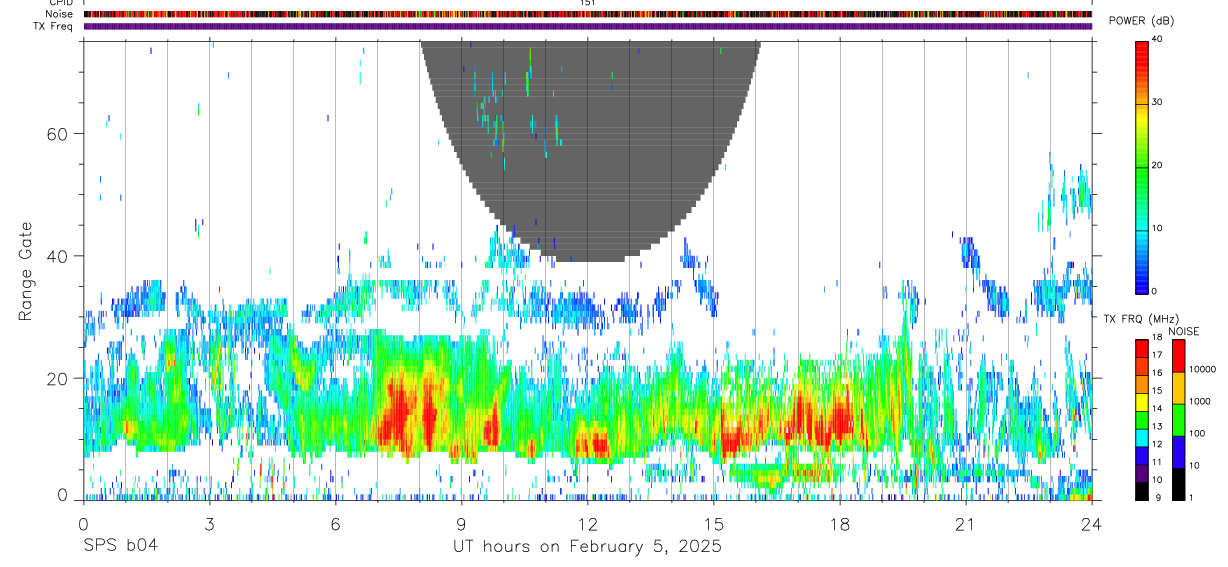Click the 21 tick on UT hours axis
This screenshot has height=567, width=1228.
click(x=966, y=524)
